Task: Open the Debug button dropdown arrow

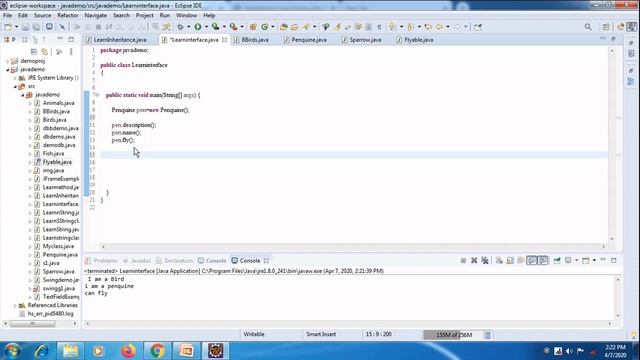Action: (x=189, y=27)
